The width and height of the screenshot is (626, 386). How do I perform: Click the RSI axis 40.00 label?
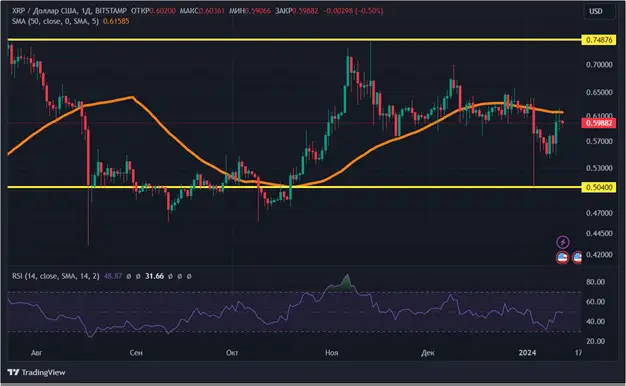pos(595,321)
